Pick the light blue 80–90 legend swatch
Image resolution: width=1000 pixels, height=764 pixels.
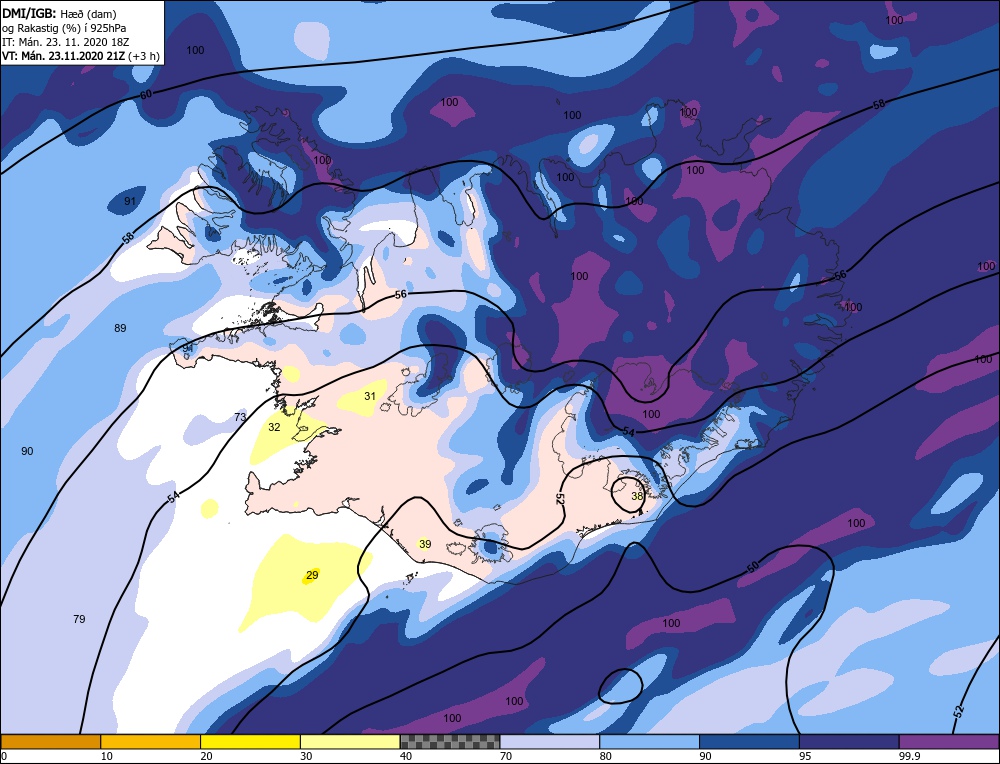pos(650,741)
